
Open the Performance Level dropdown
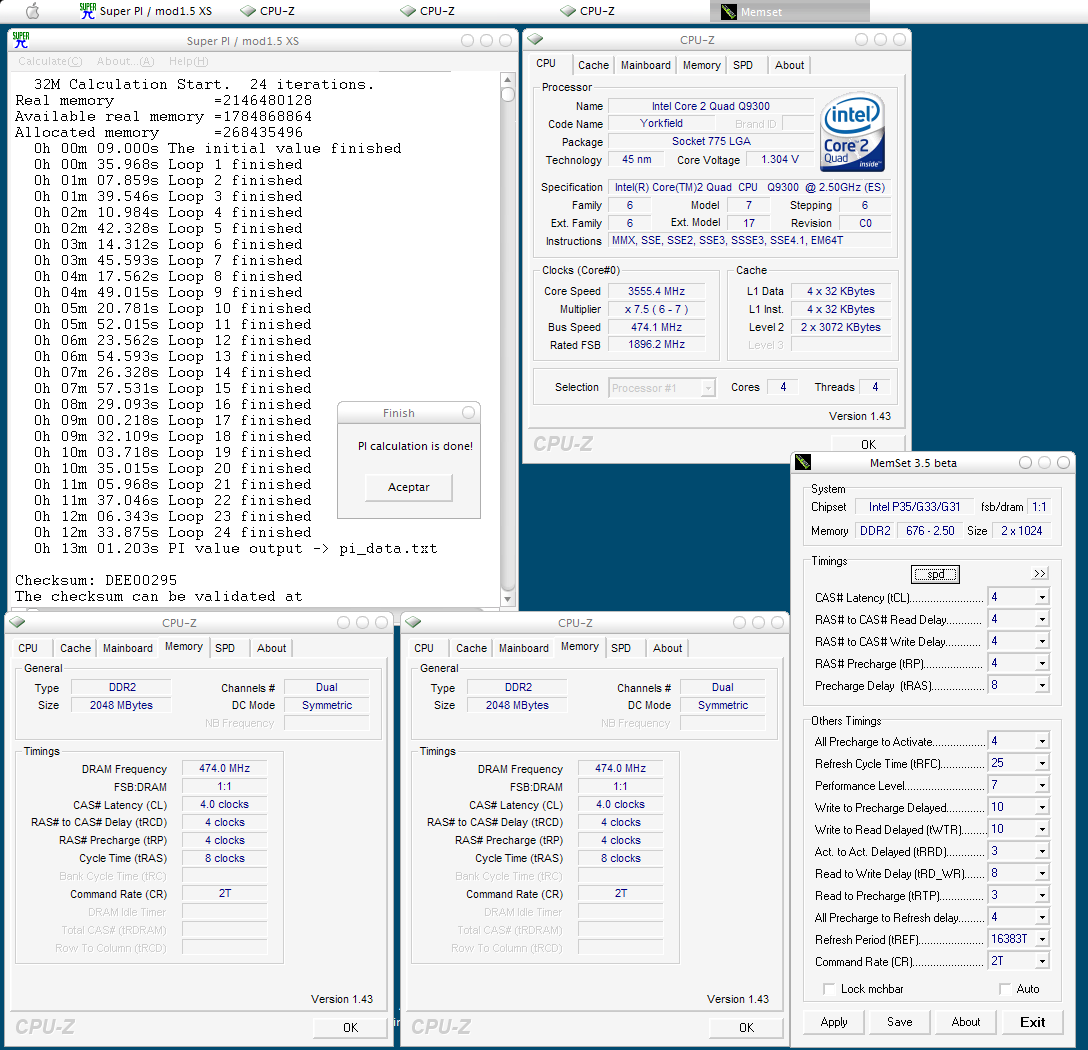(x=1042, y=785)
